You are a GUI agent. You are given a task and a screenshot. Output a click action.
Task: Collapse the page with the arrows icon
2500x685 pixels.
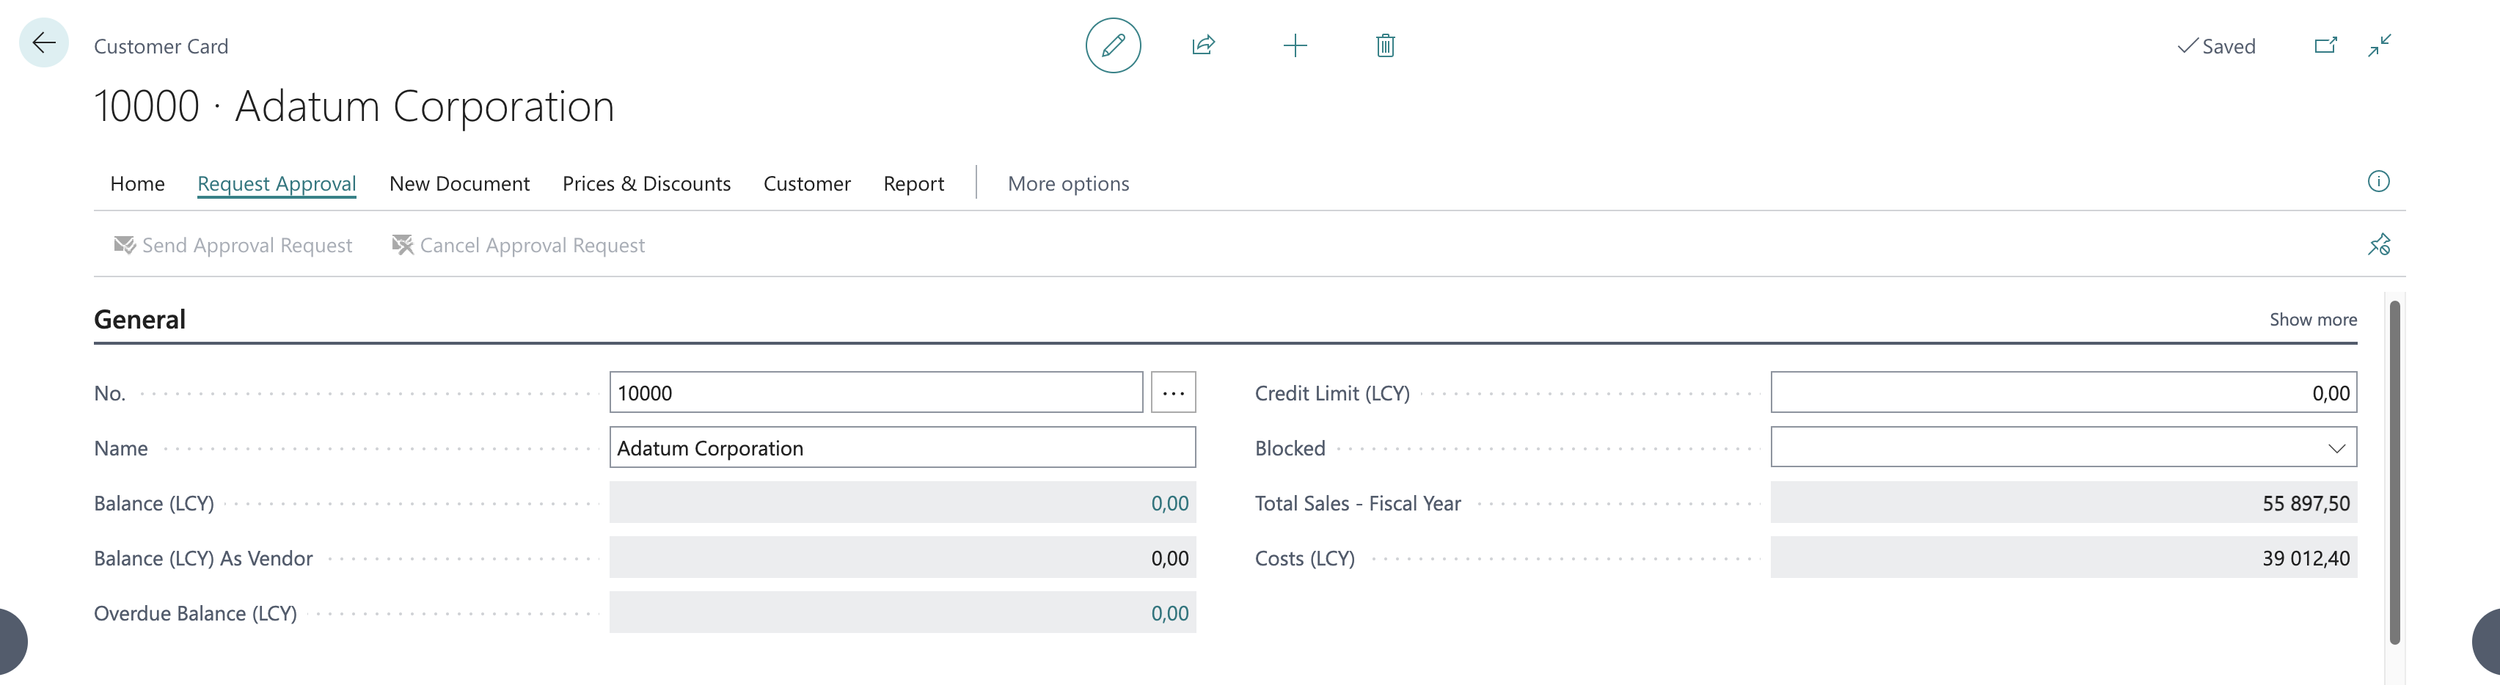coord(2379,45)
